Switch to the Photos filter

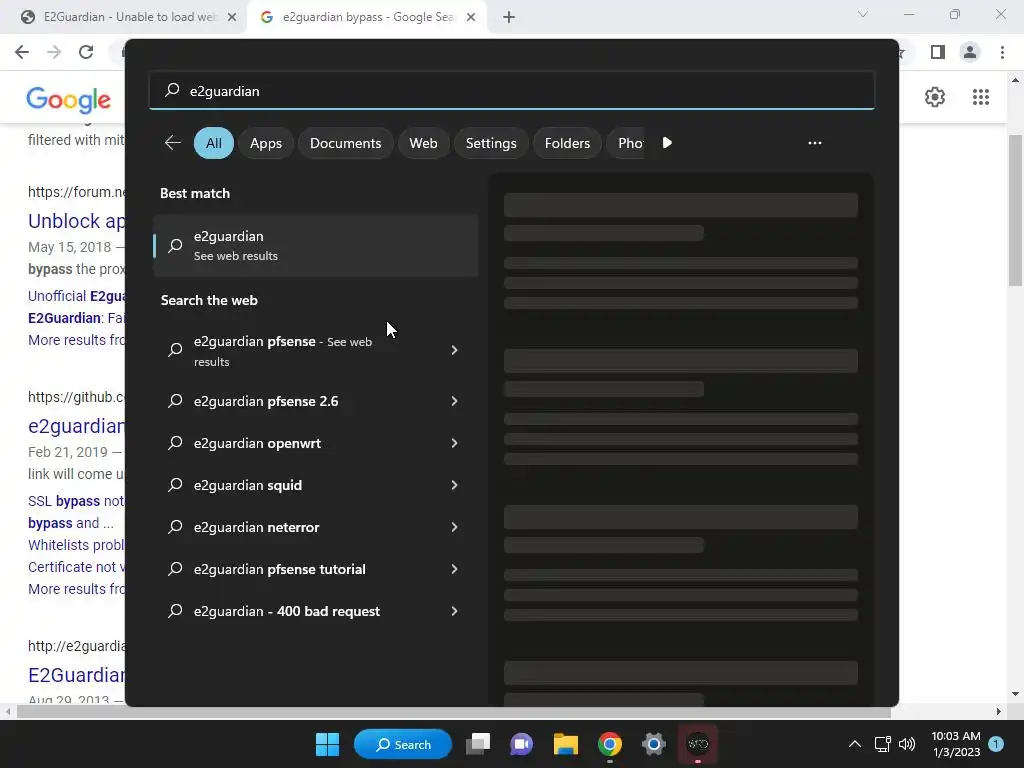(628, 143)
